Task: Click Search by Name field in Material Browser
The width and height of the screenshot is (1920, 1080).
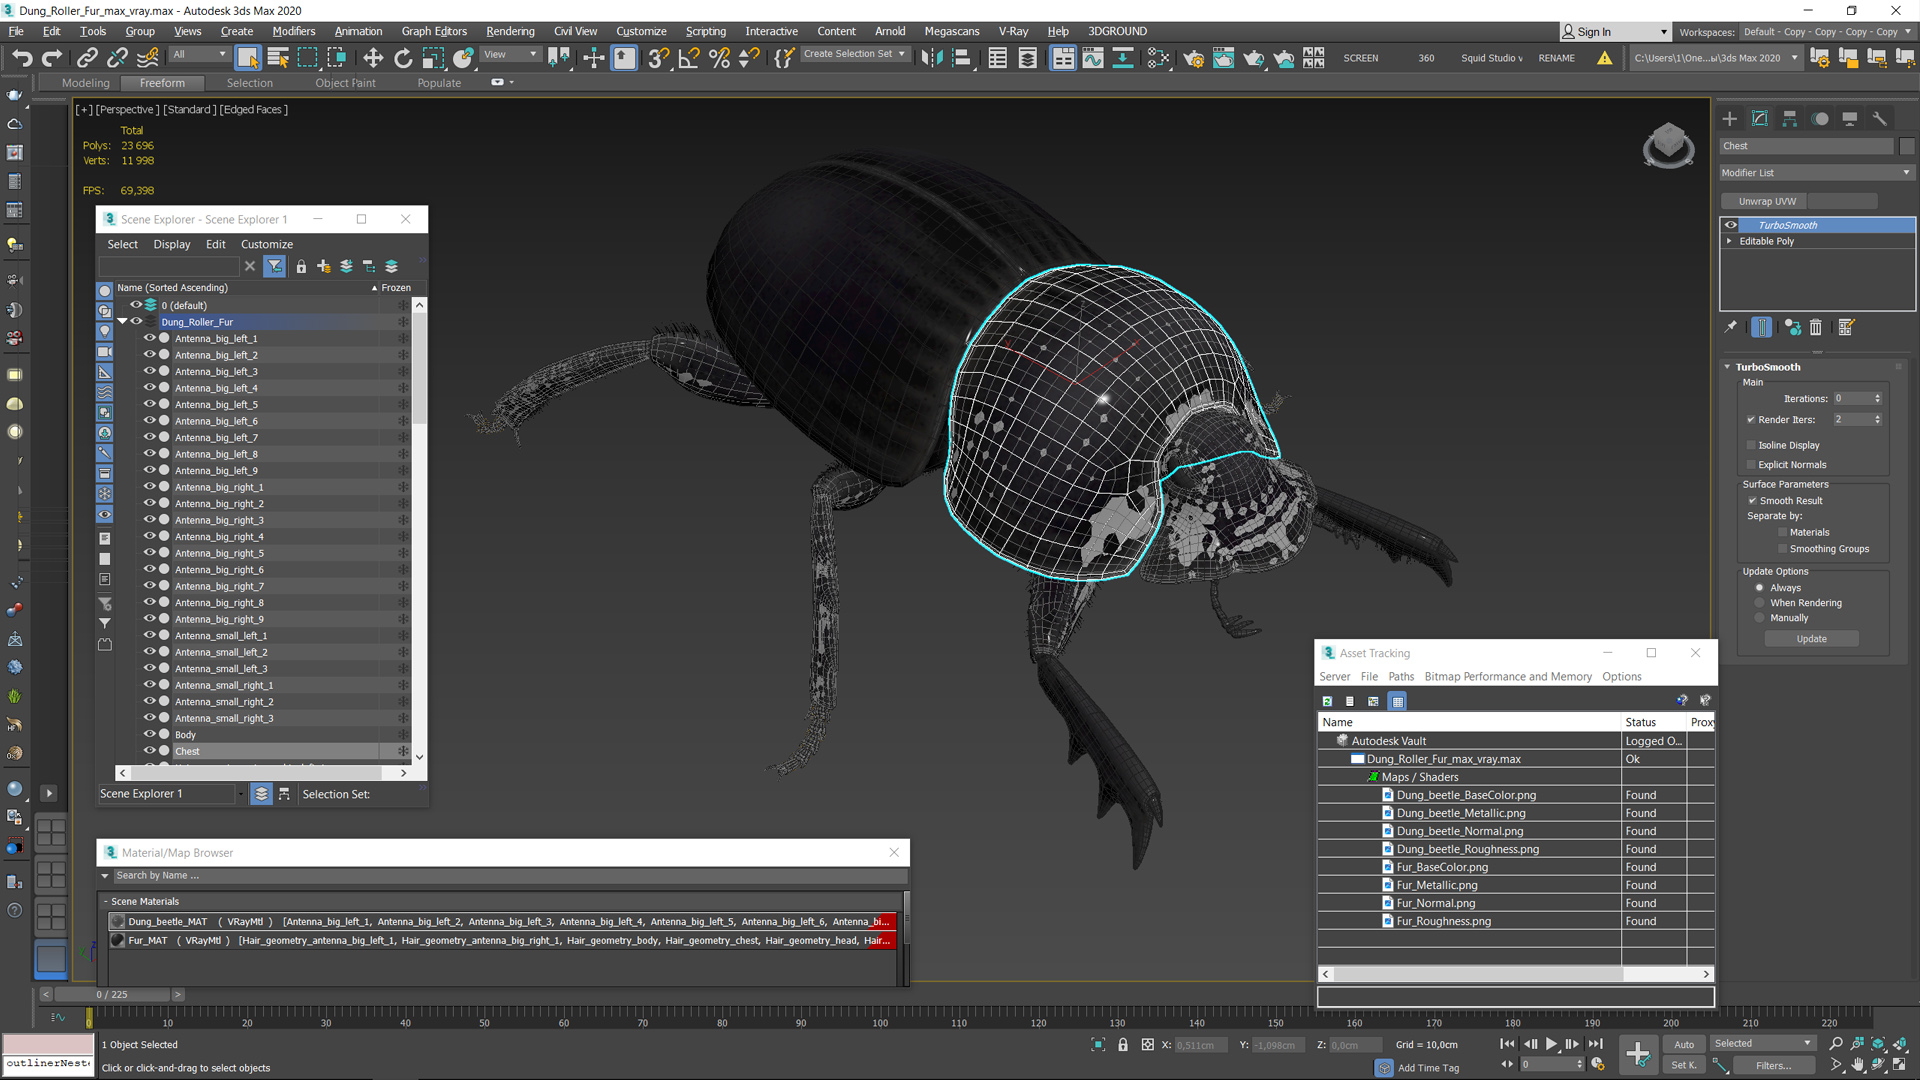Action: [508, 876]
